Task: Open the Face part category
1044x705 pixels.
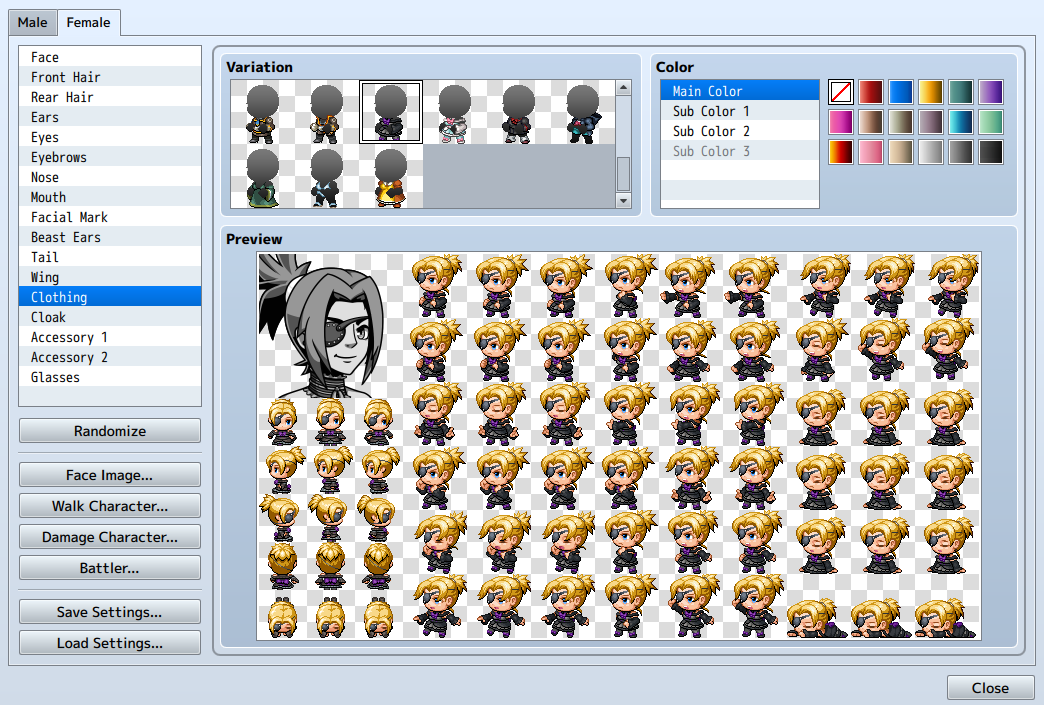Action: click(x=110, y=57)
